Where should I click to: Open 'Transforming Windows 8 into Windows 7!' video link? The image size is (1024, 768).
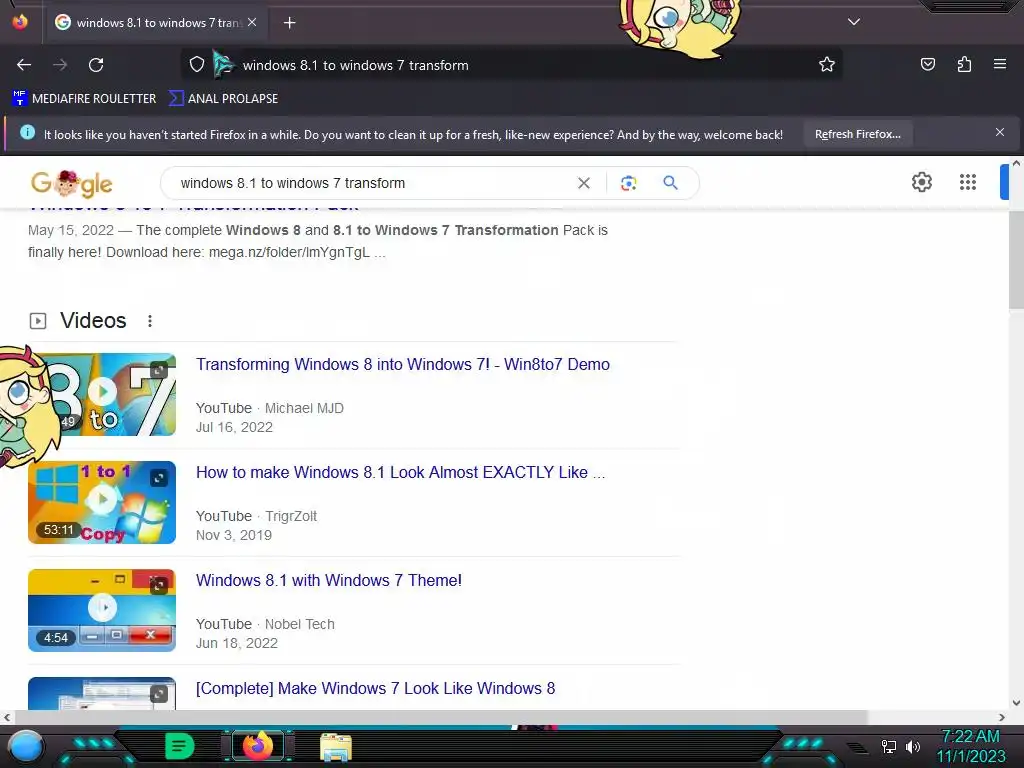click(x=402, y=364)
